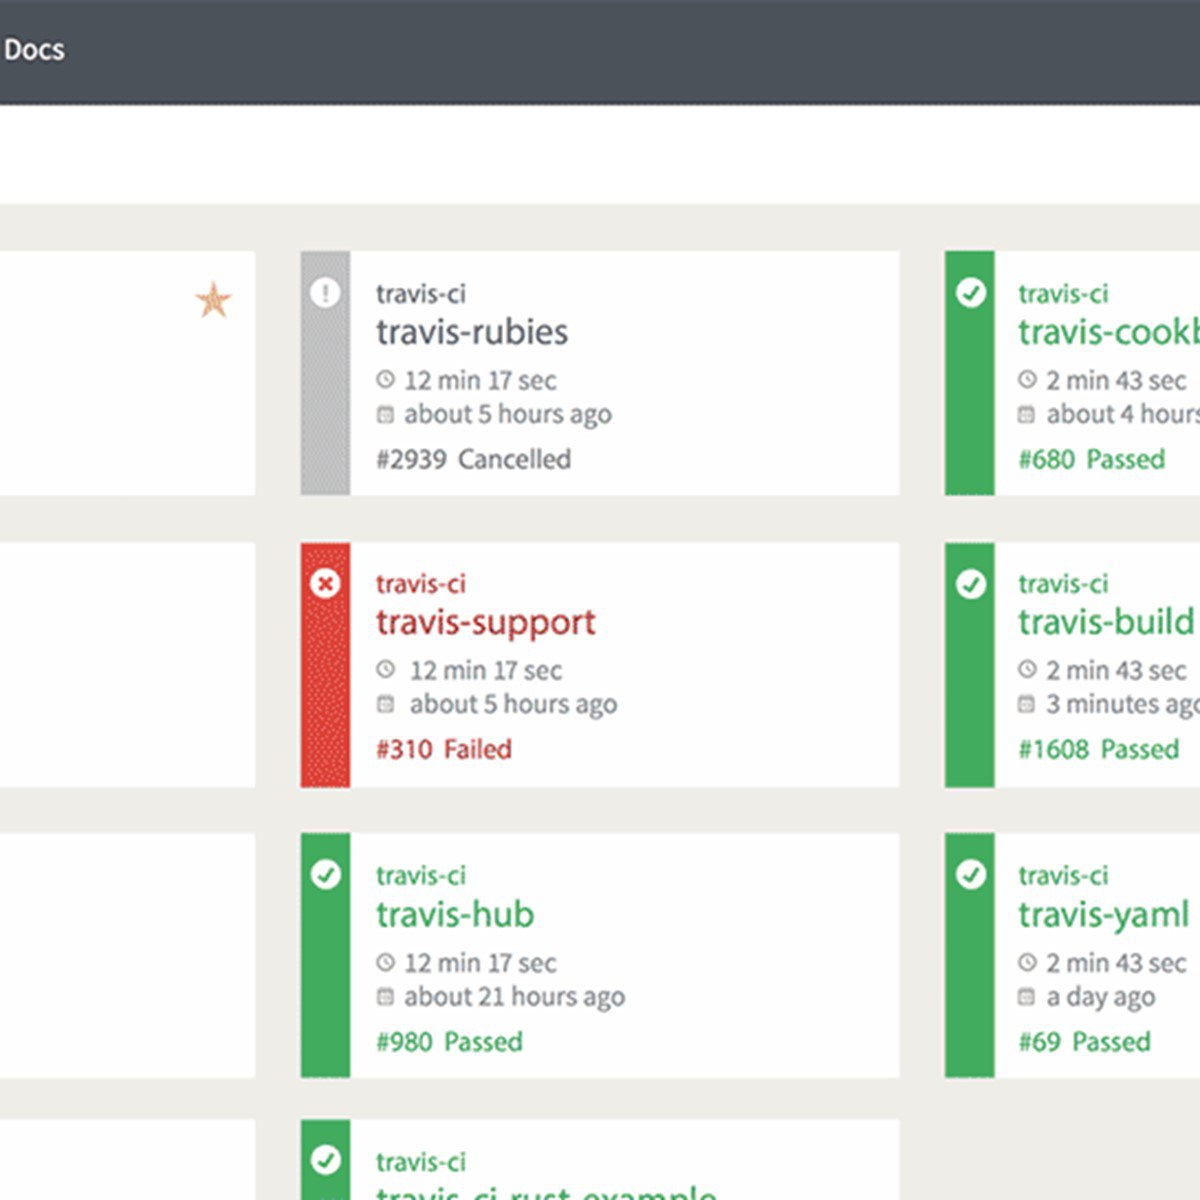Click travis-ci owner above travis-hub

(421, 875)
